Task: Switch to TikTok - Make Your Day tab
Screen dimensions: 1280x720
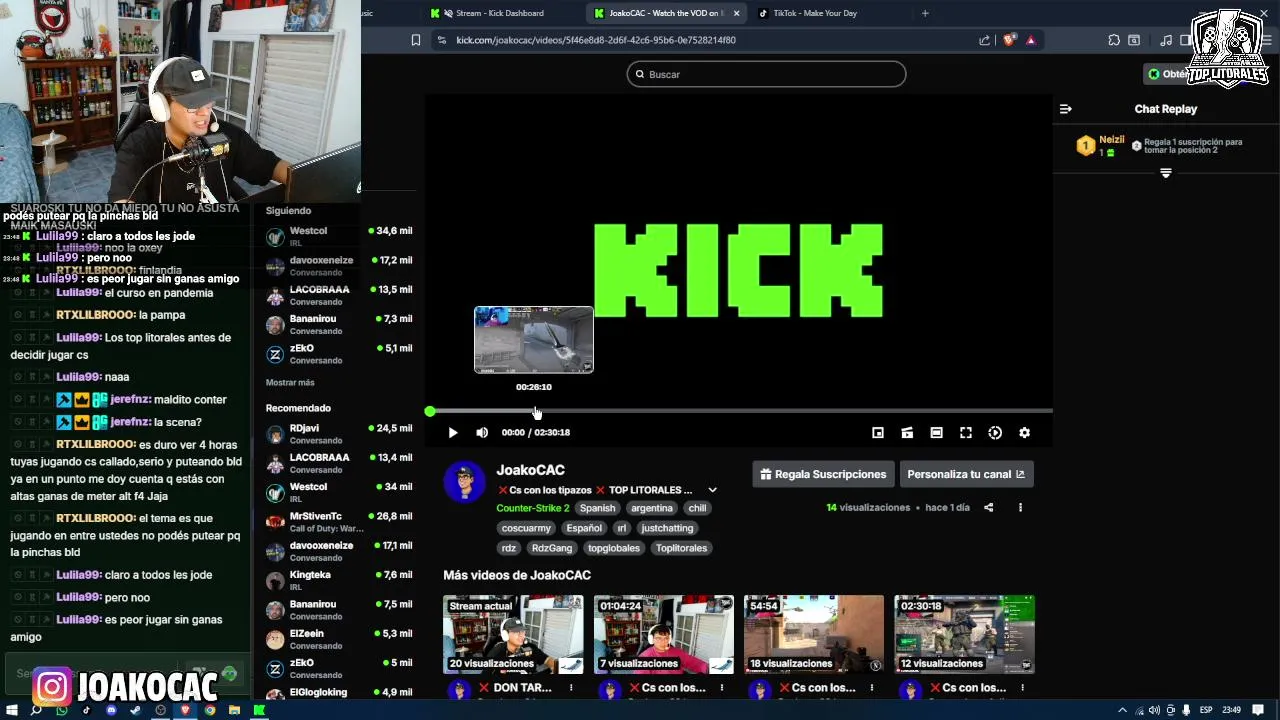Action: coord(815,13)
